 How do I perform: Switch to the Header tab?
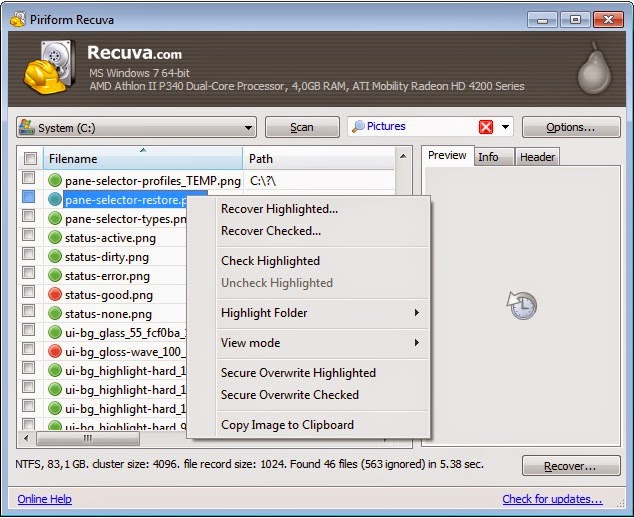(537, 157)
